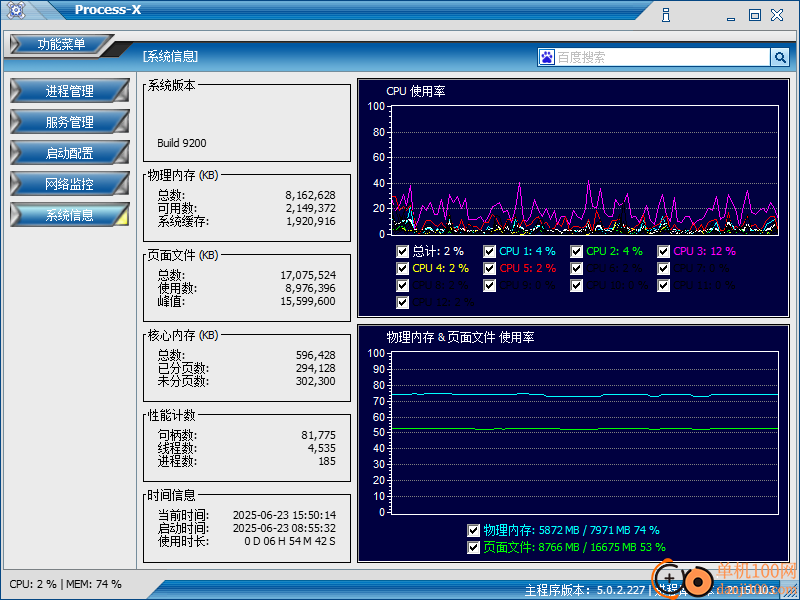Click inside the memory and page file graph
The width and height of the screenshot is (800, 600).
click(x=584, y=433)
